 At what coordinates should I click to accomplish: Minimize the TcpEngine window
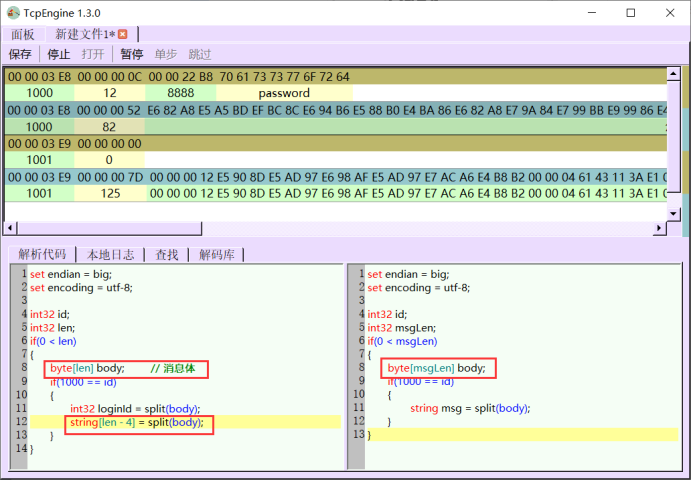tap(585, 13)
